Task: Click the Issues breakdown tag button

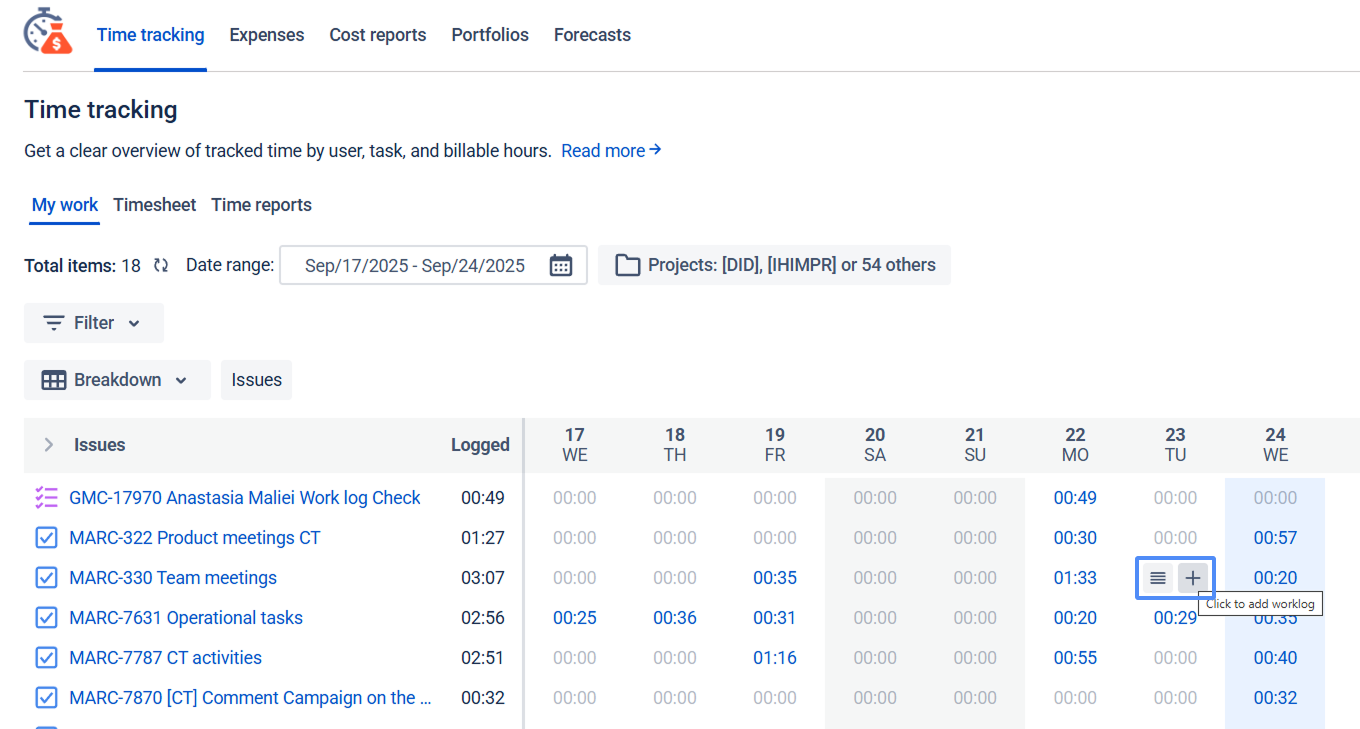Action: click(x=256, y=380)
